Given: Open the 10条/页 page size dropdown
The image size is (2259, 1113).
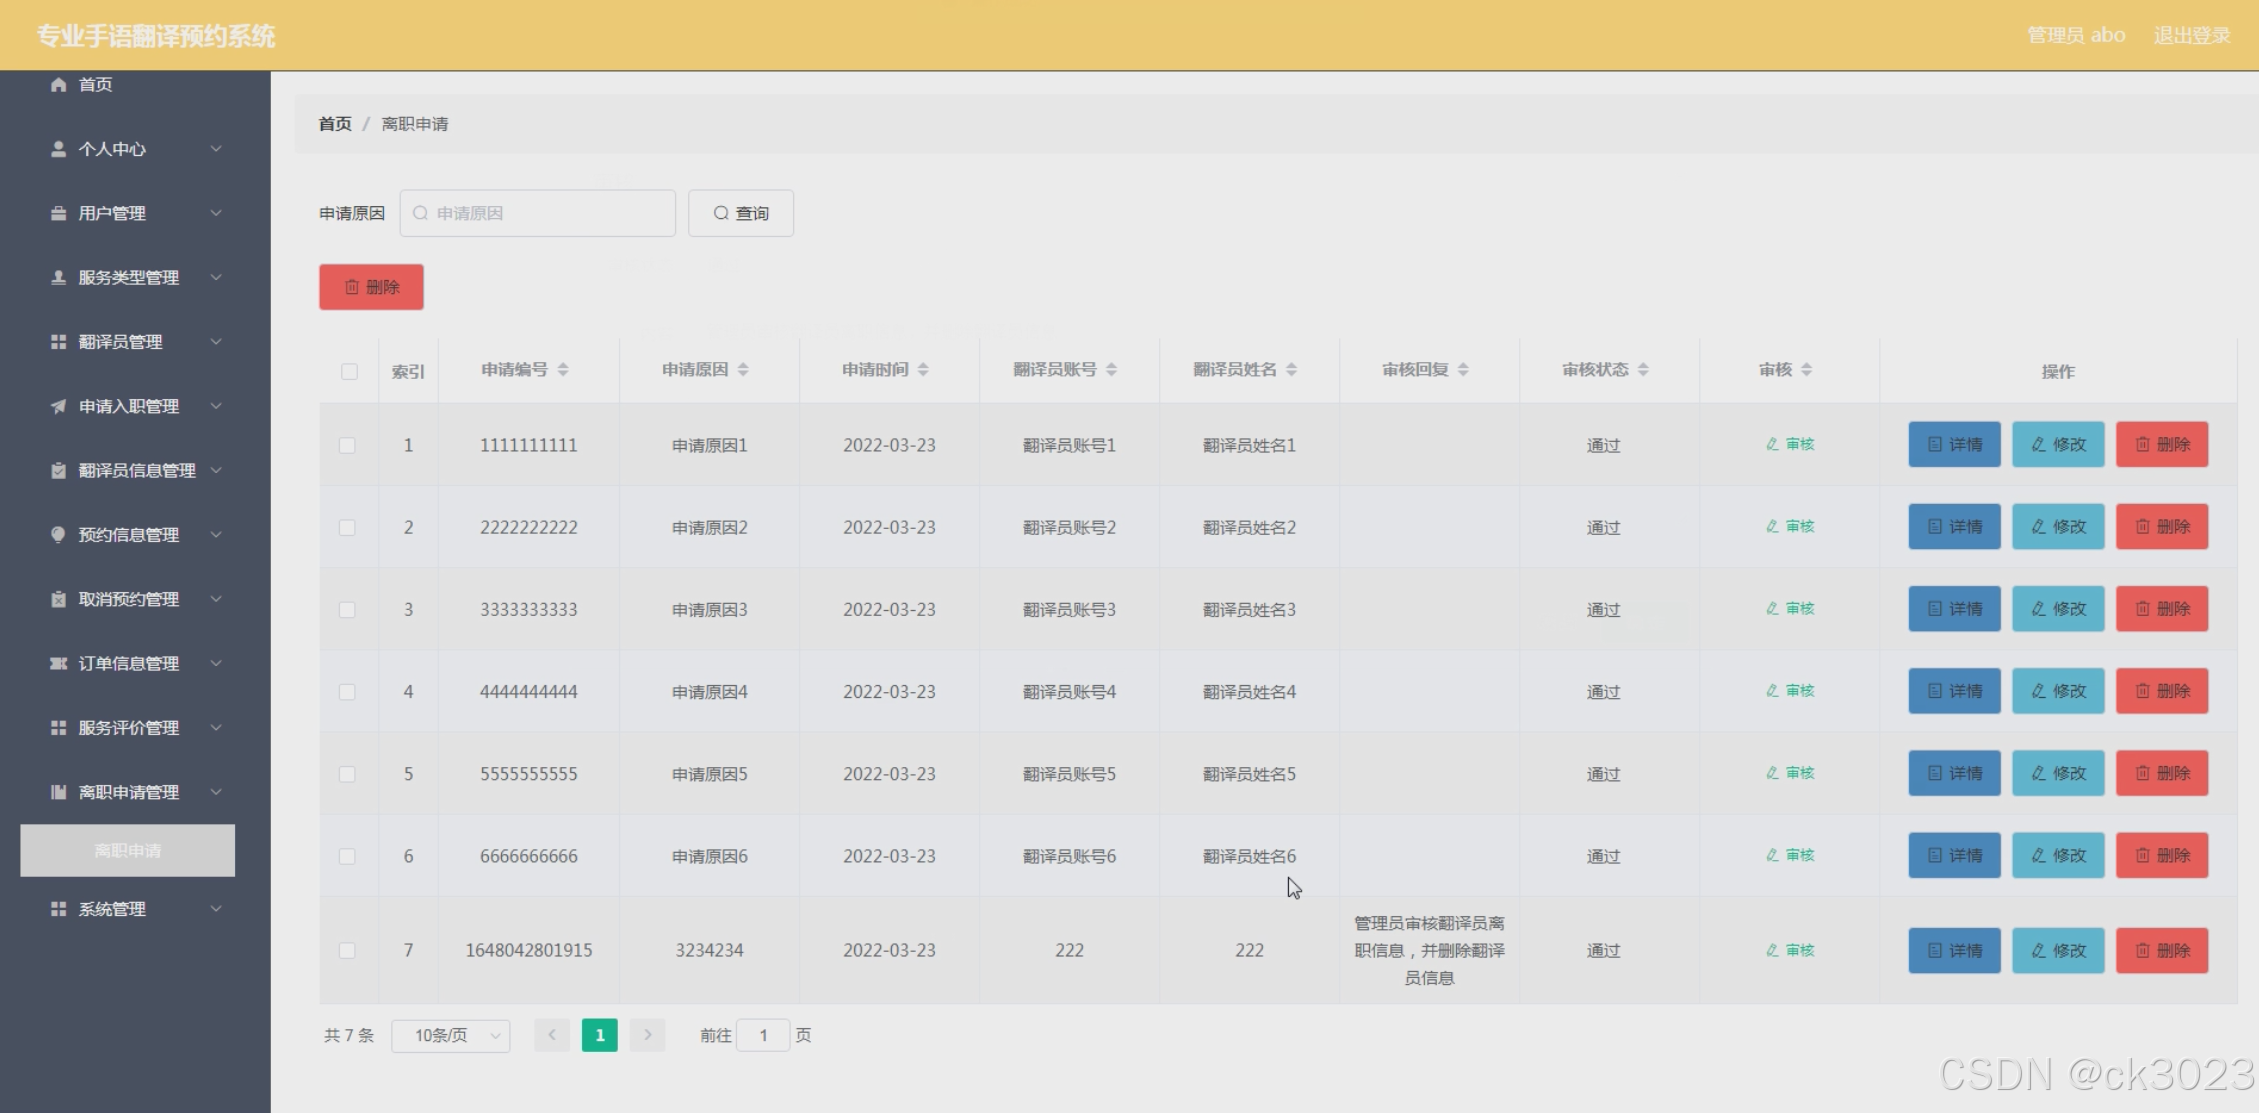Looking at the screenshot, I should coord(451,1035).
